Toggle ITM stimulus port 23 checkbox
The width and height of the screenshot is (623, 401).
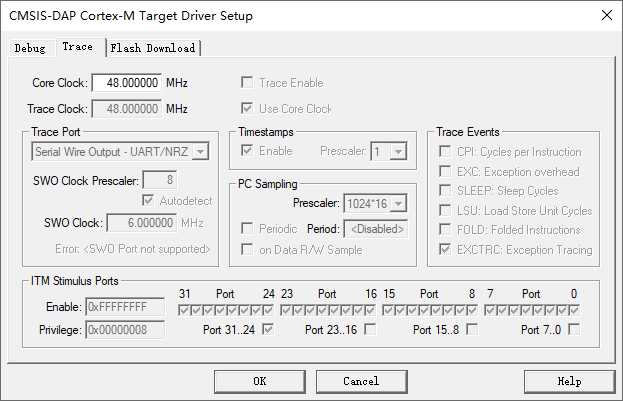click(286, 310)
